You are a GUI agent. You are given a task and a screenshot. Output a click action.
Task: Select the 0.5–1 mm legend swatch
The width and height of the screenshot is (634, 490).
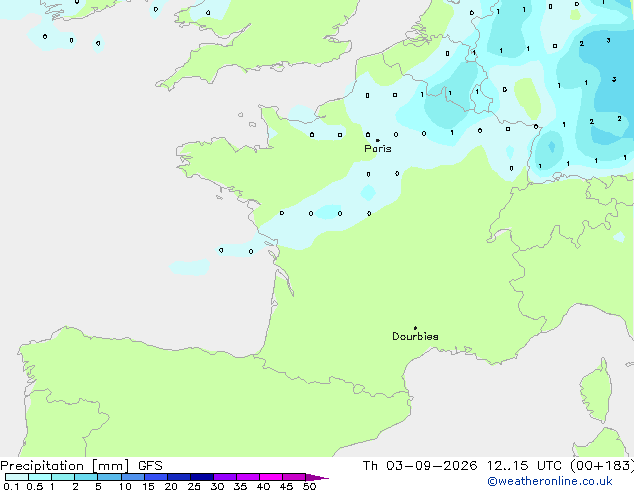[x=40, y=477]
